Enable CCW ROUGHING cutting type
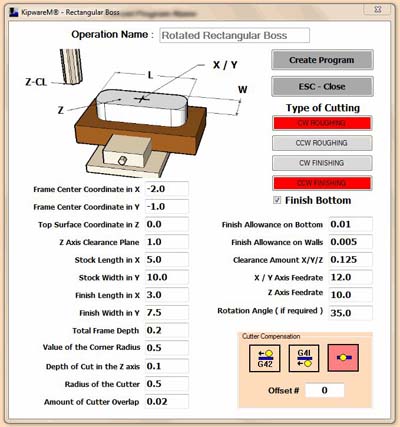 click(x=322, y=143)
